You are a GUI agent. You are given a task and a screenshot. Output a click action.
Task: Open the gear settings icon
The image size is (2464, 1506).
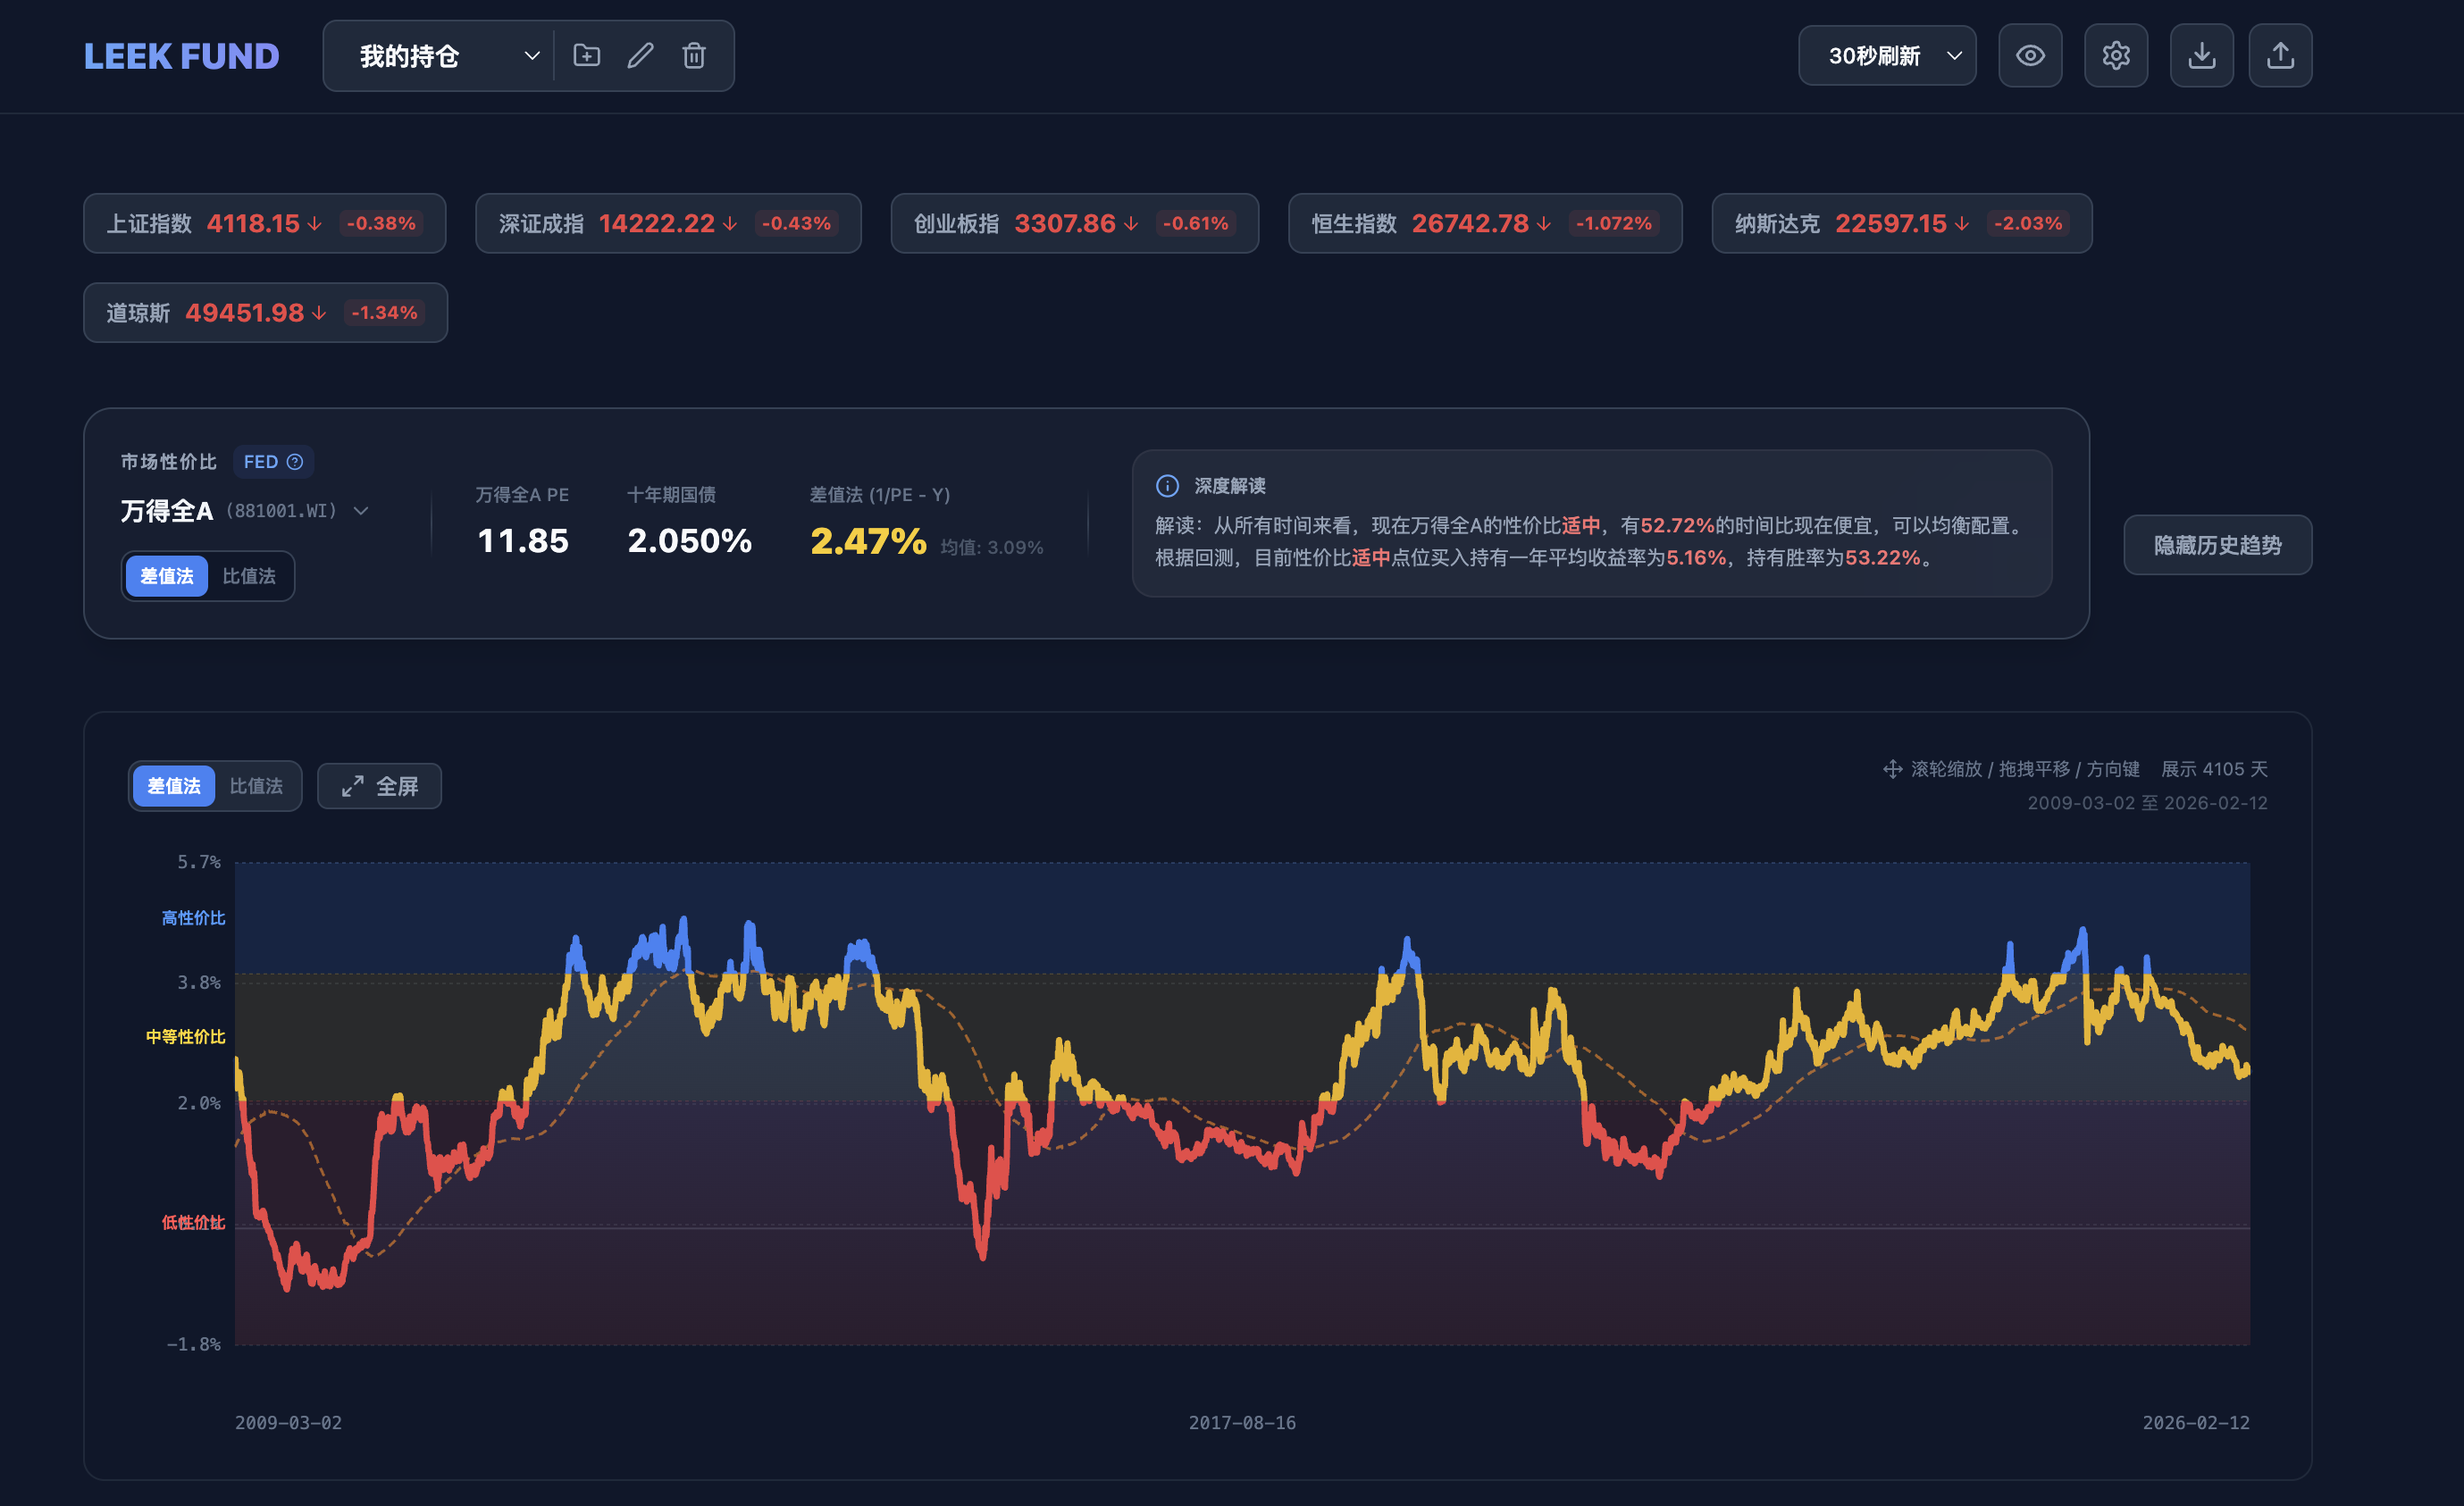(x=2115, y=56)
